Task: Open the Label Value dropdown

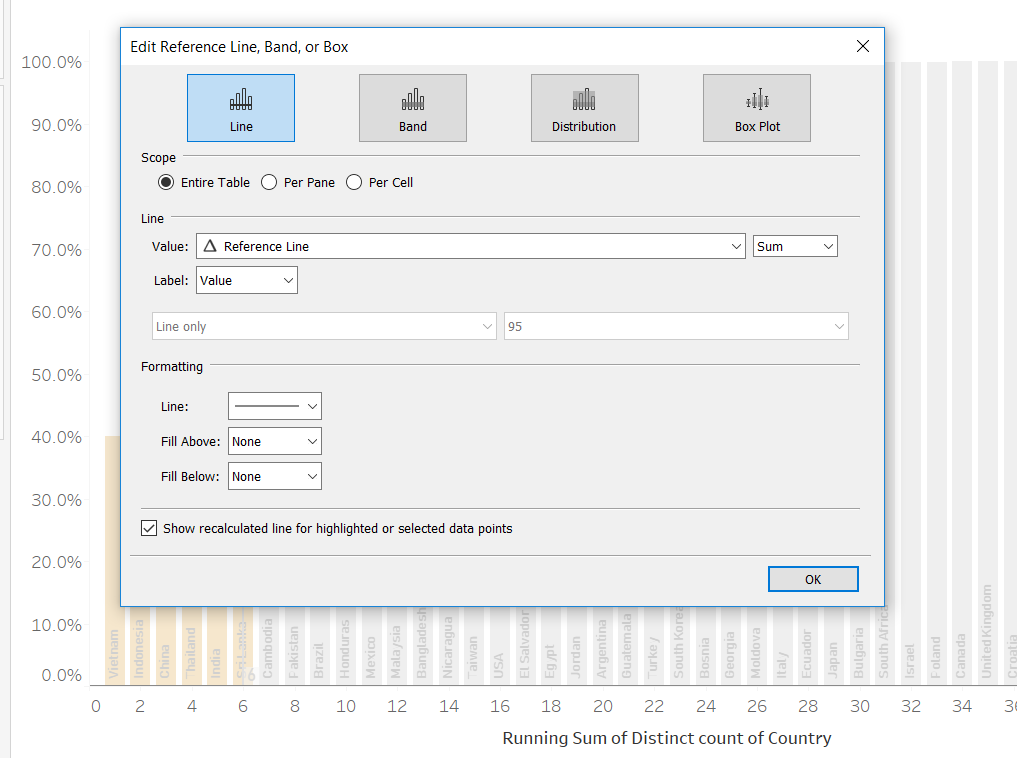Action: coord(247,281)
